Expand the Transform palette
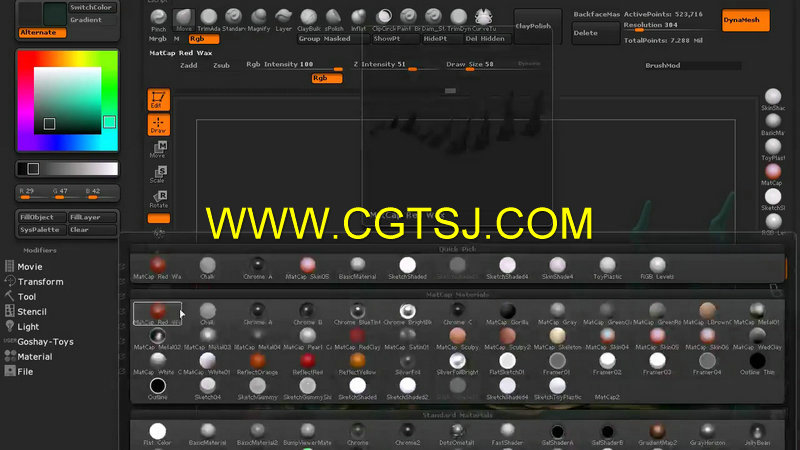The image size is (800, 450). tap(40, 282)
